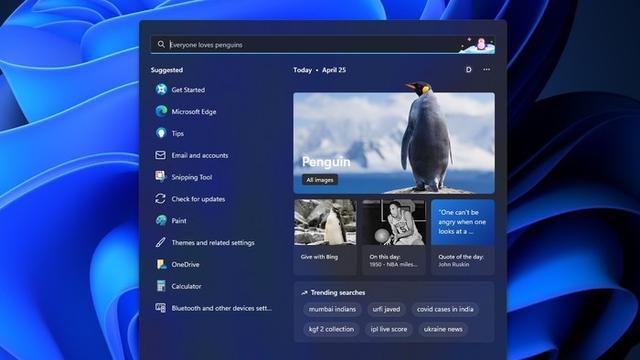Click the 'Today • April 25' heading
The width and height of the screenshot is (640, 360).
point(319,70)
